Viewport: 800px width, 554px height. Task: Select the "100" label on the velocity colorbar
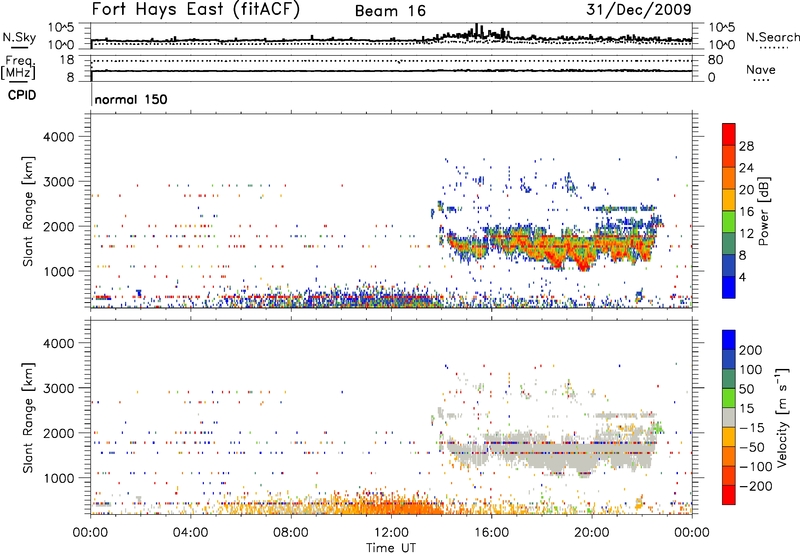[751, 369]
